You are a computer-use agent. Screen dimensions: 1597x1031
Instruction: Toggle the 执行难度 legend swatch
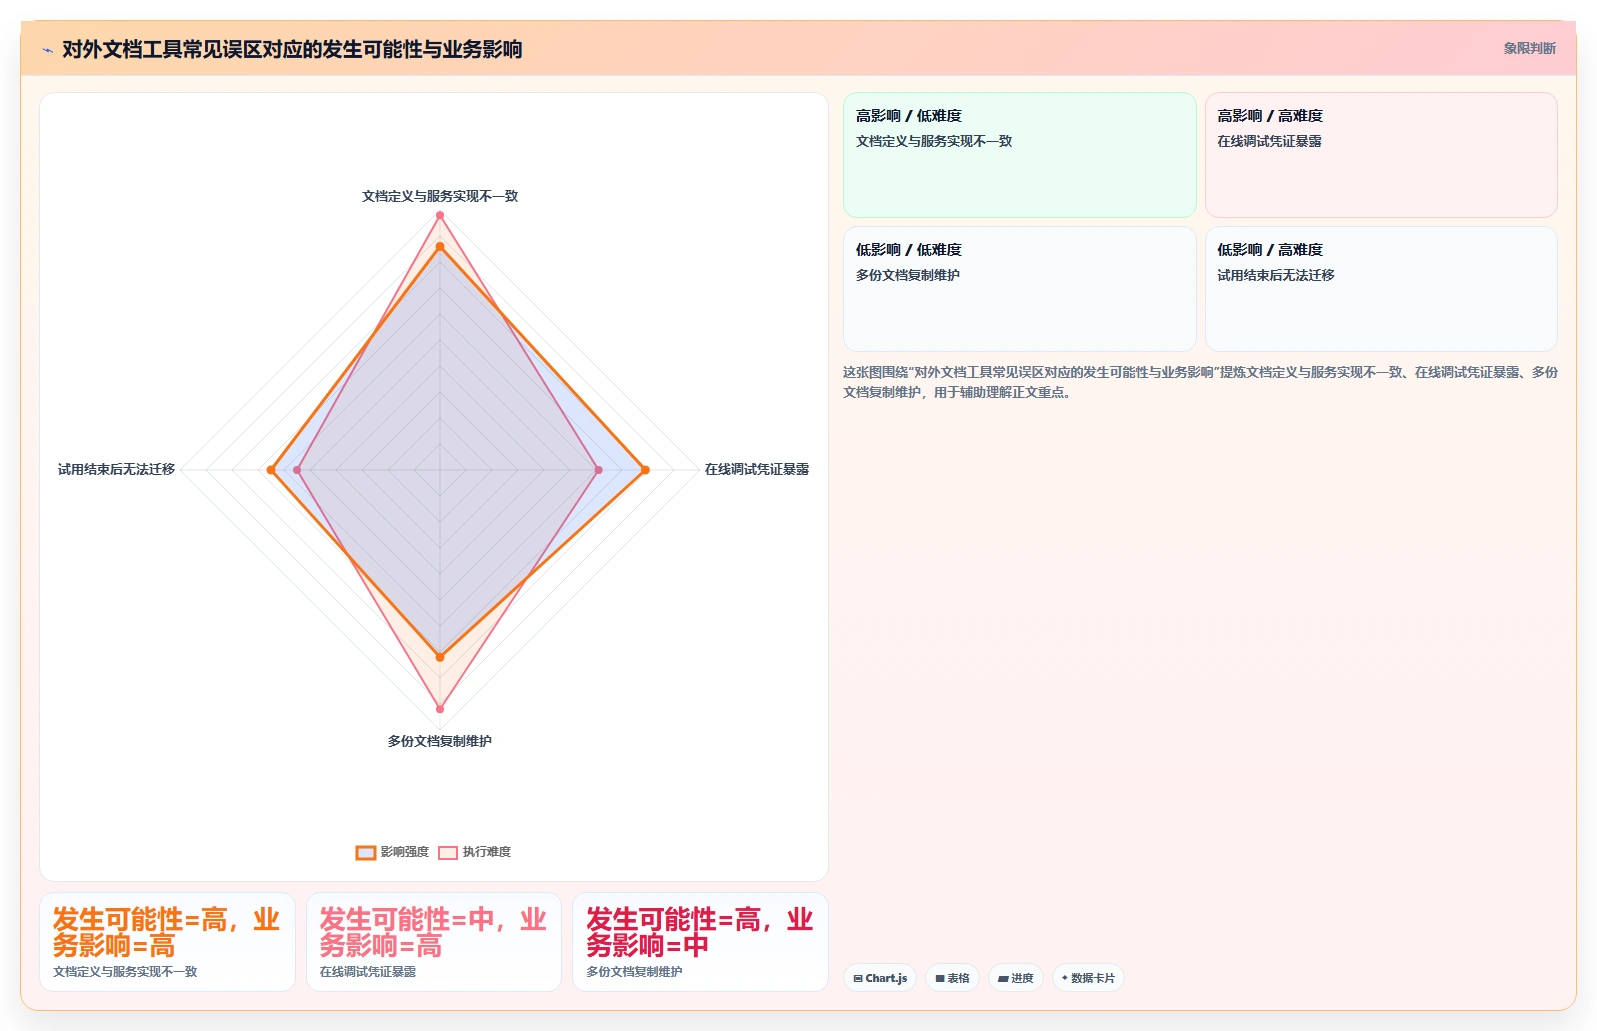[448, 852]
